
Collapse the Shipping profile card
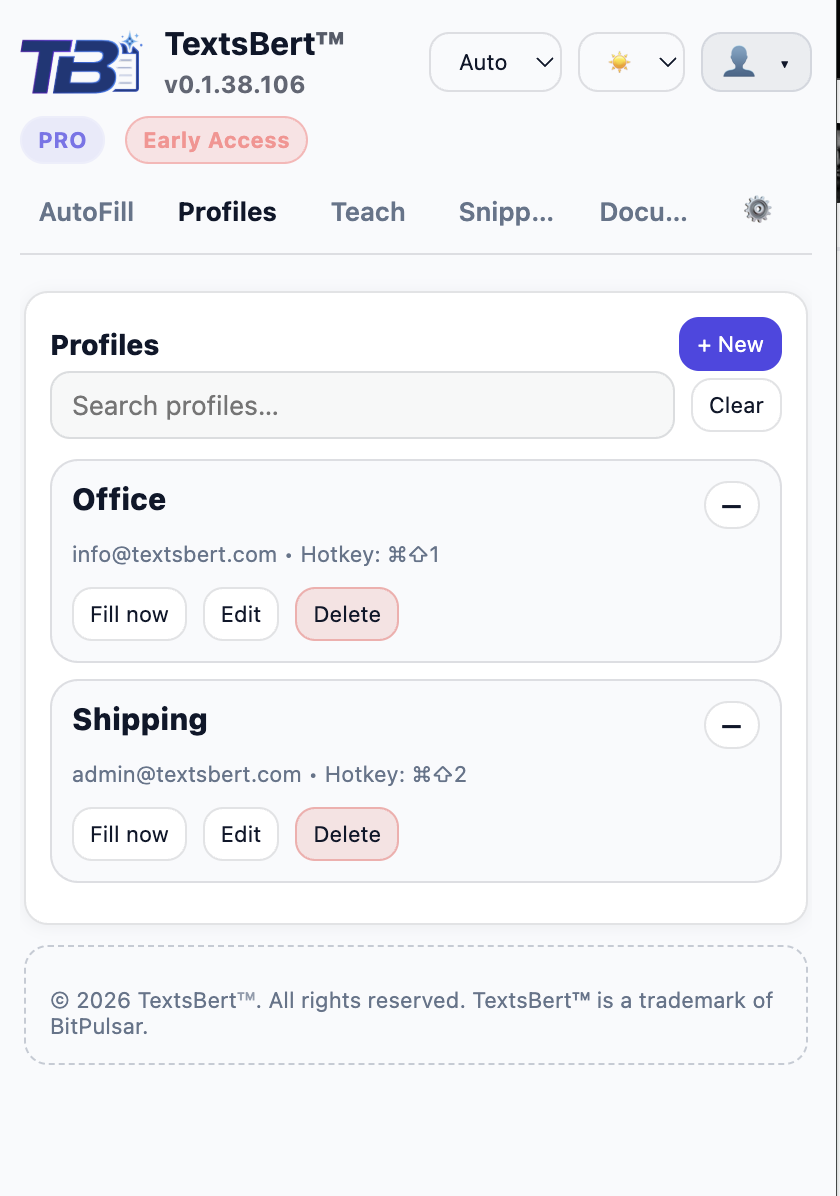731,725
